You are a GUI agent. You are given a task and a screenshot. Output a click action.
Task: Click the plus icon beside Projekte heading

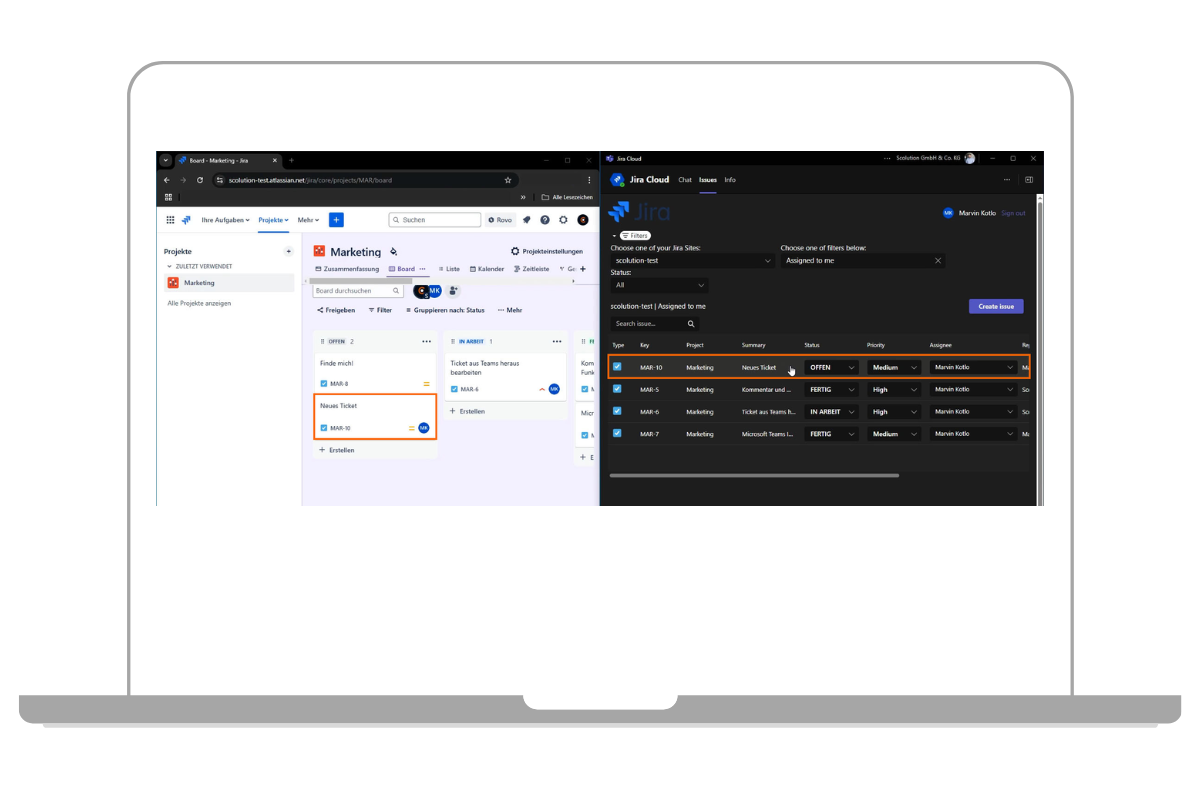(288, 252)
